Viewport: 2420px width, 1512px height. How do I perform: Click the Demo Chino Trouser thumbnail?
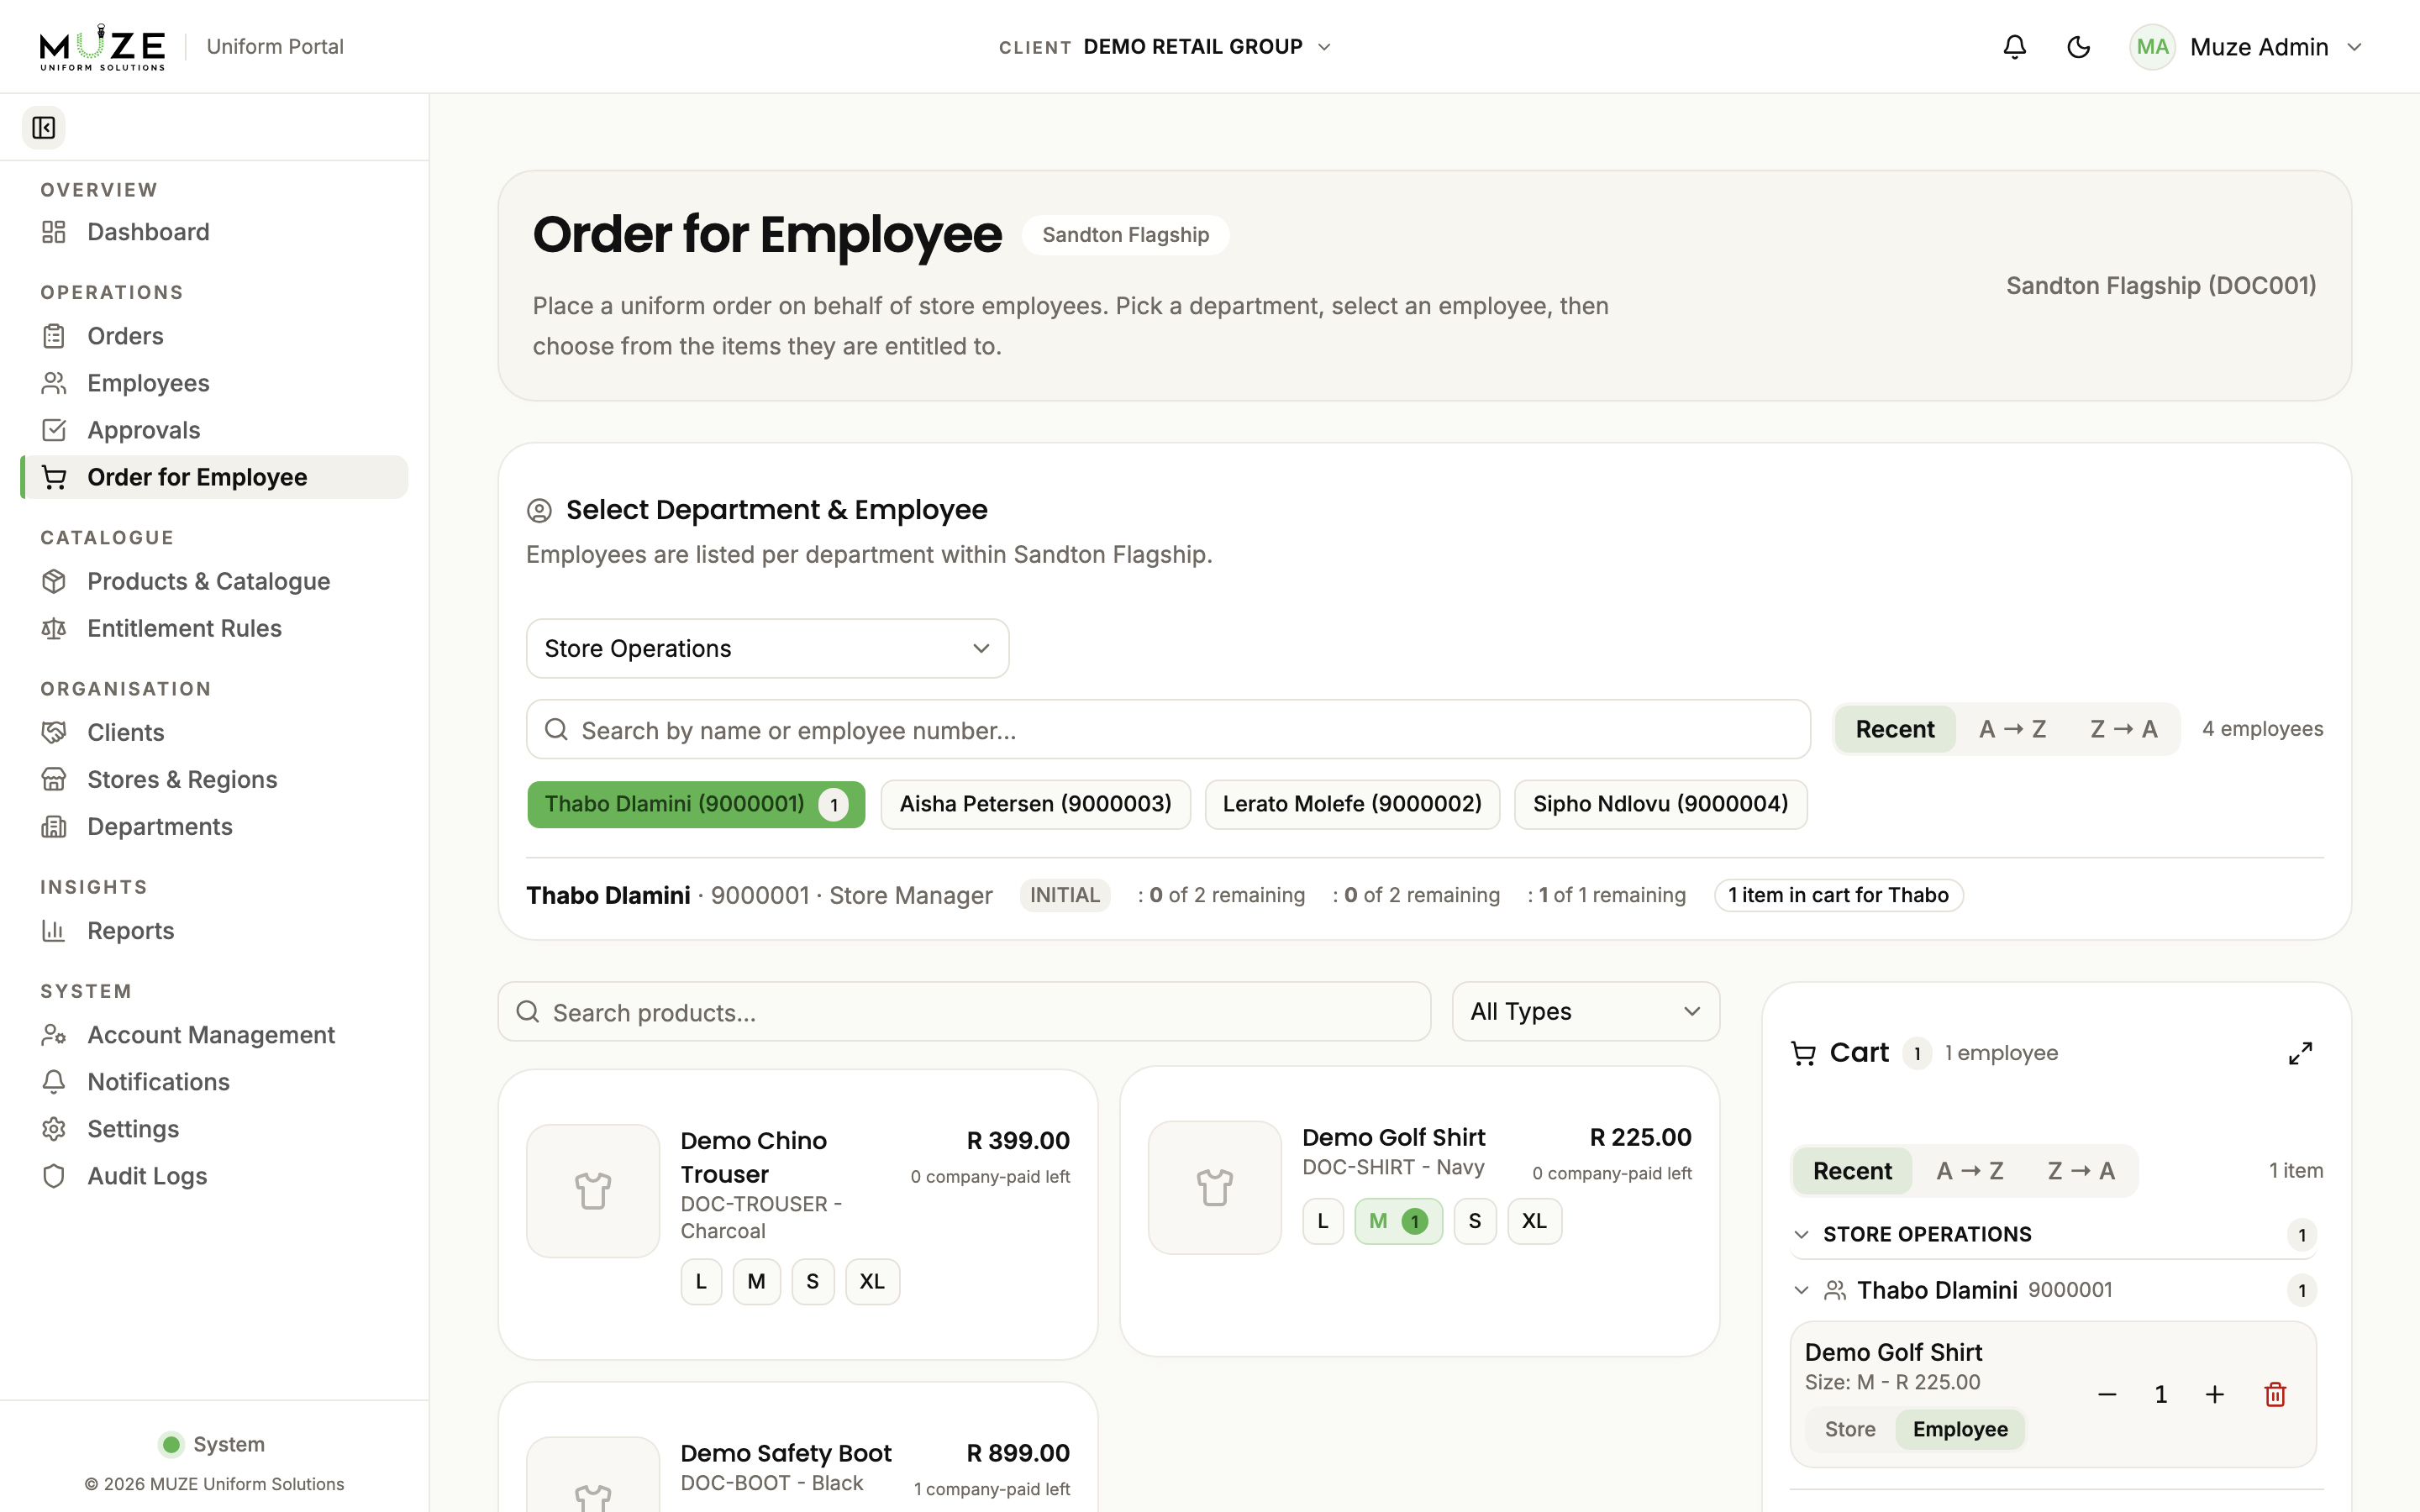[x=593, y=1191]
